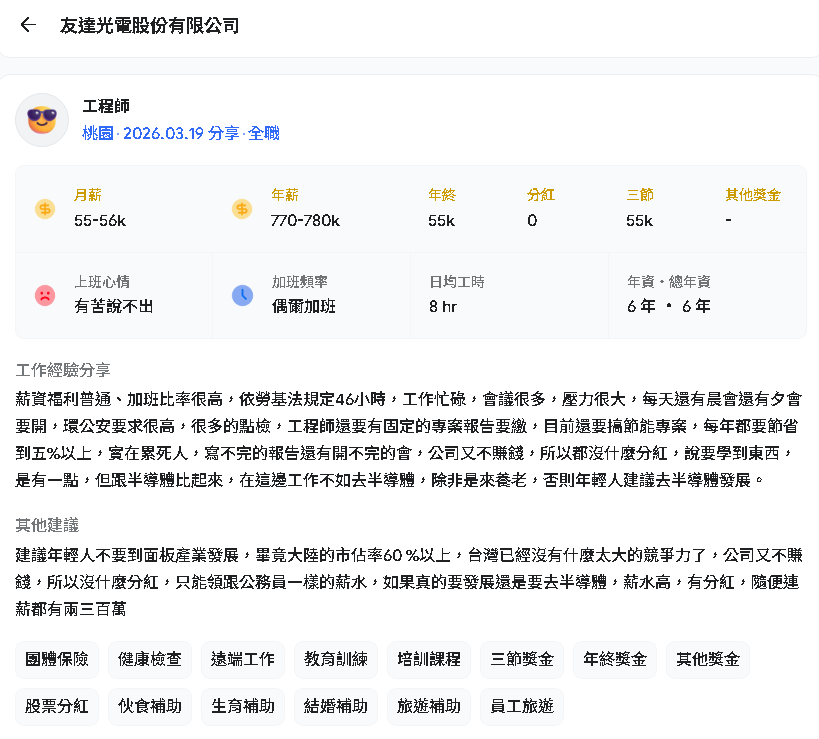The height and width of the screenshot is (739, 819).
Task: Click the blue clock icon for 加班頻率
Action: tap(242, 296)
